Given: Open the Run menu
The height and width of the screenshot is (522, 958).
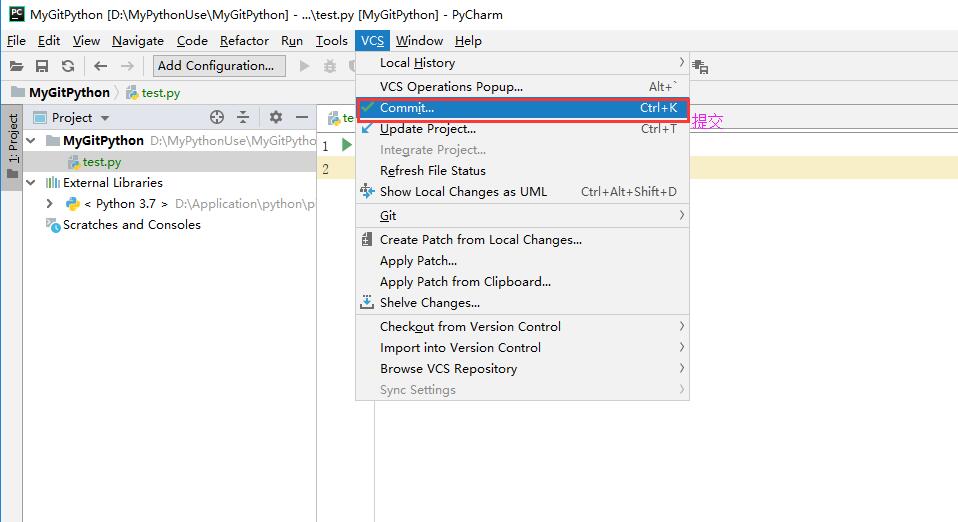Looking at the screenshot, I should click(292, 40).
